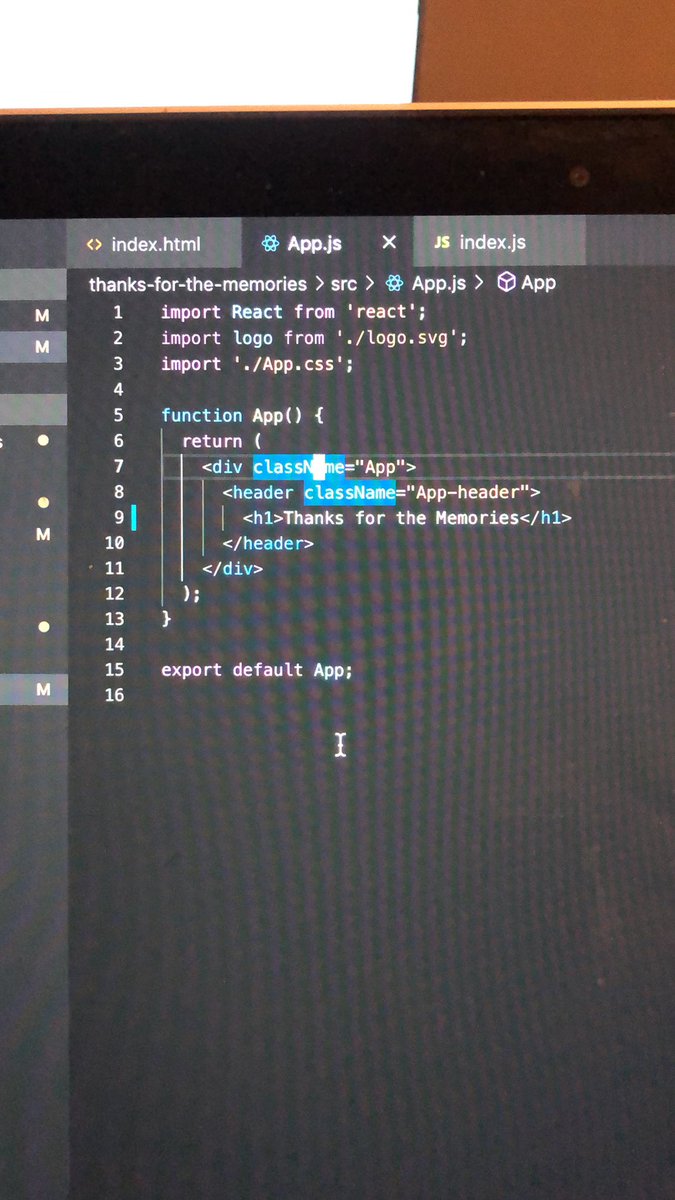Click 'function App()' declaration
This screenshot has height=1200, width=675.
[232, 415]
